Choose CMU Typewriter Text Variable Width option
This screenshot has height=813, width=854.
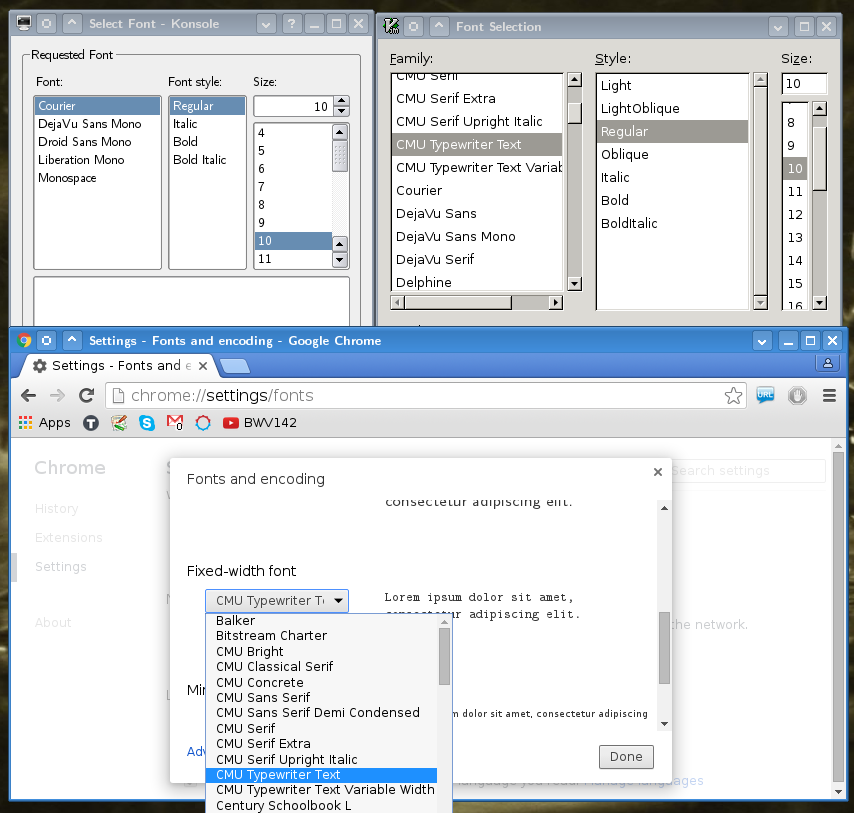(325, 790)
